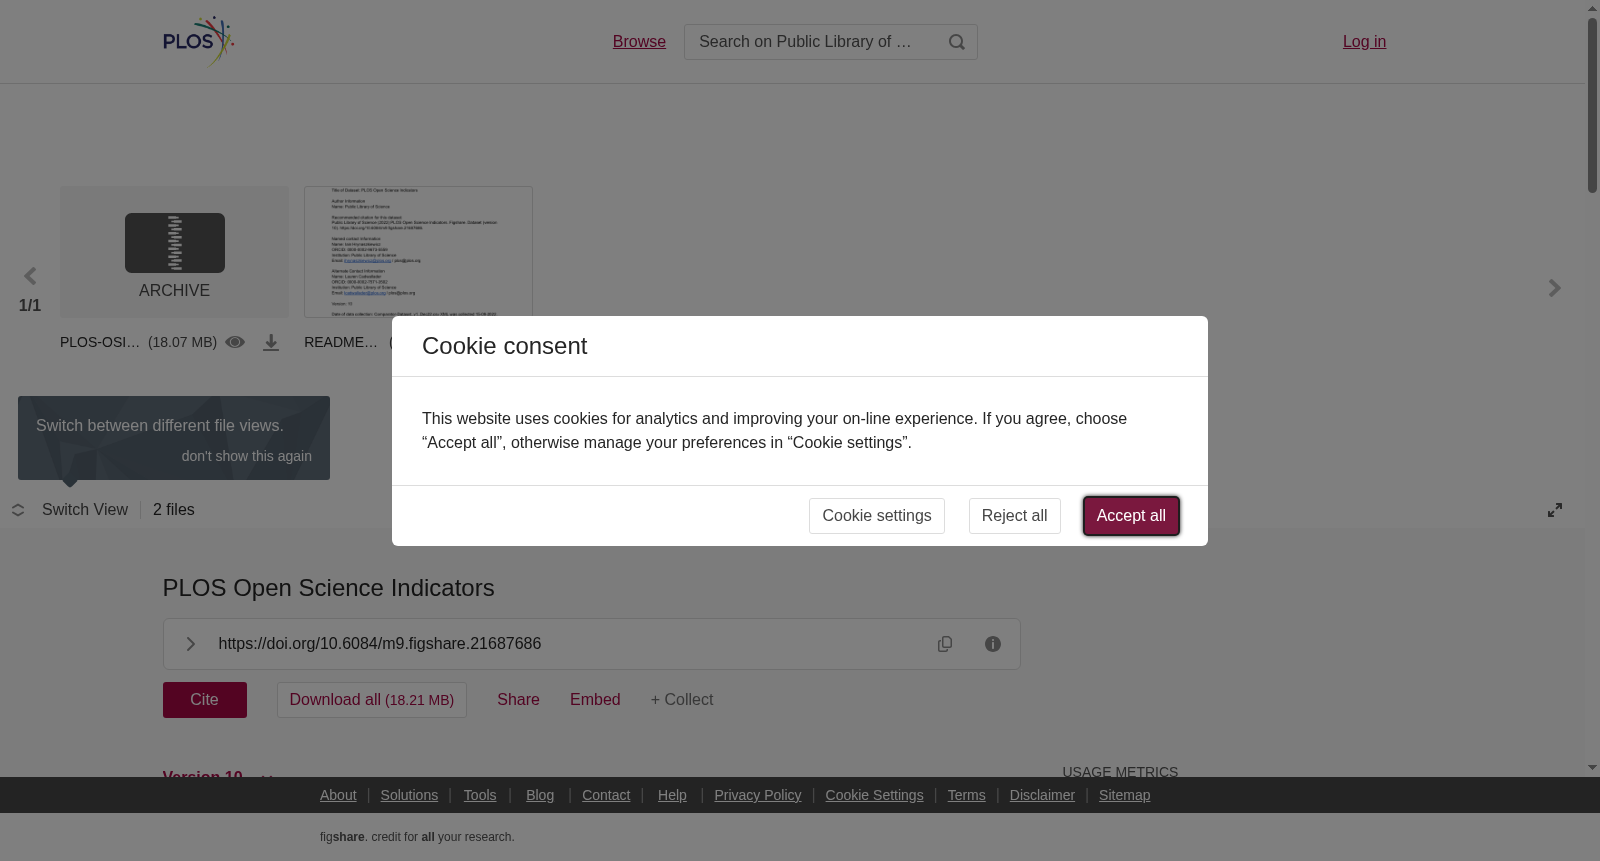Viewport: 1600px width, 861px height.
Task: Click + Collect
Action: [682, 700]
